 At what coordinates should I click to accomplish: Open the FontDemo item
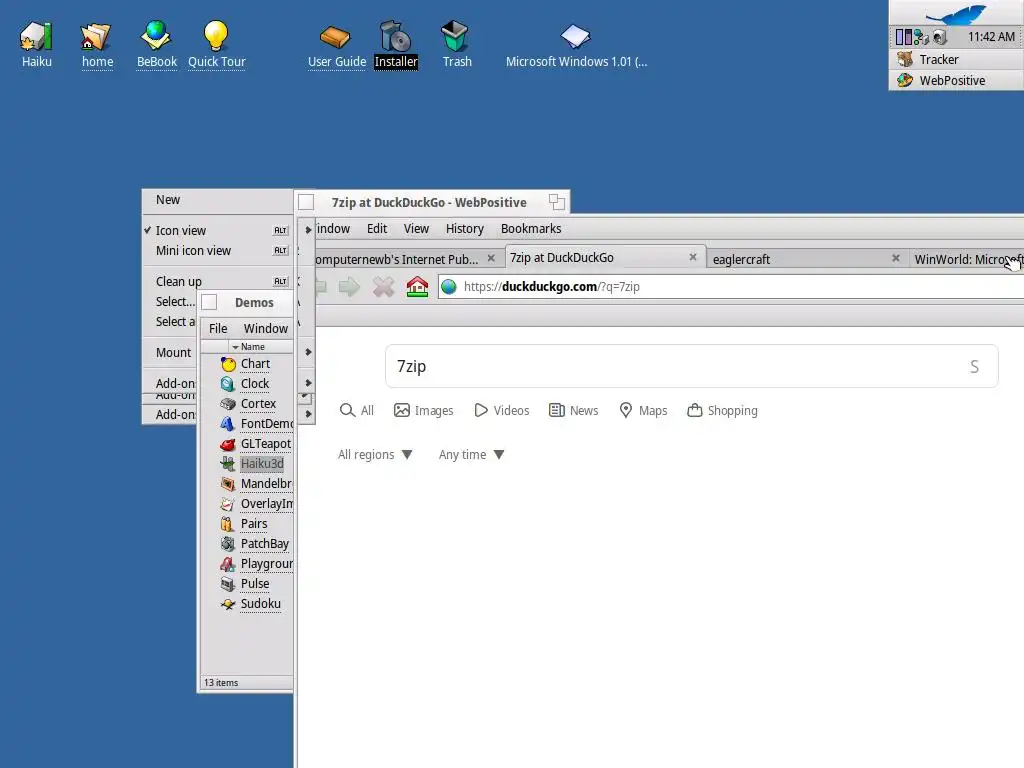click(256, 424)
